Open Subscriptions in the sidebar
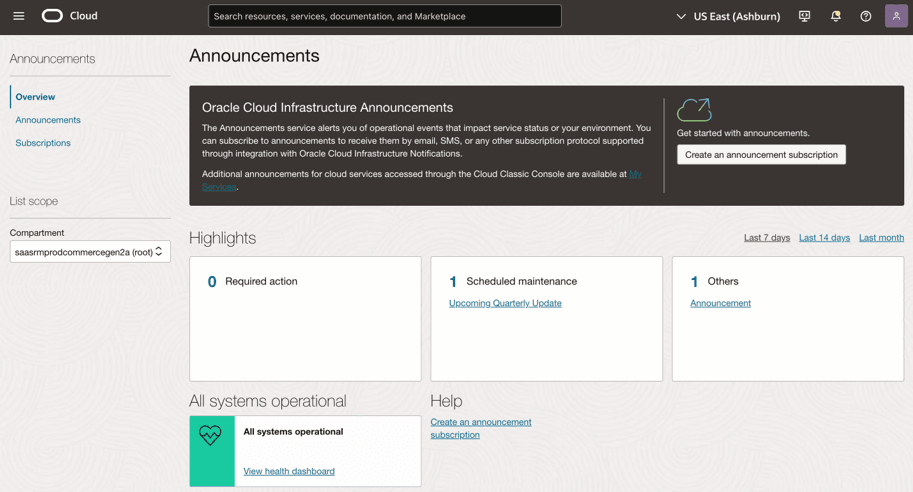 click(x=43, y=143)
